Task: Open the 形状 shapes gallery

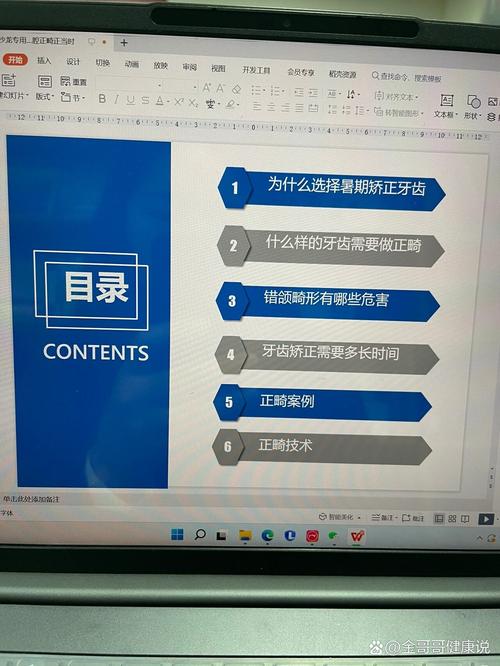Action: click(x=472, y=107)
